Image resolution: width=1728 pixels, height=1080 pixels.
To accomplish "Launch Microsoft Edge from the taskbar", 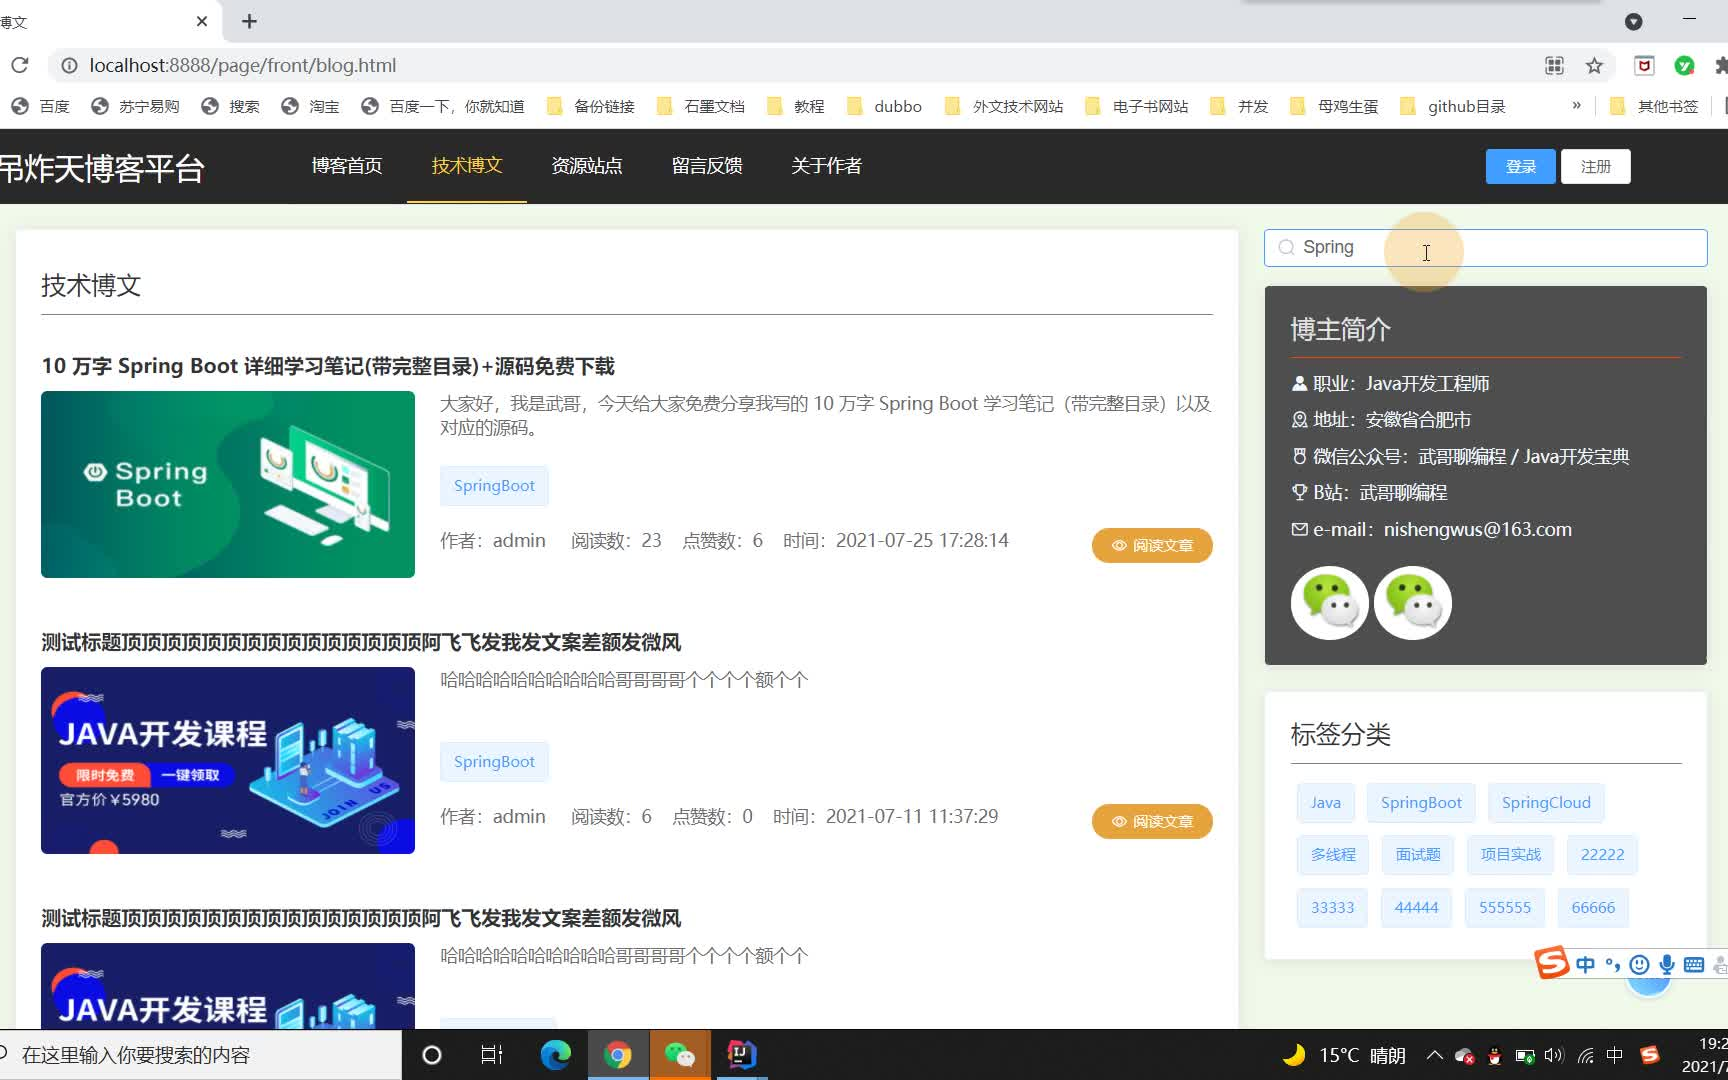I will coord(555,1055).
